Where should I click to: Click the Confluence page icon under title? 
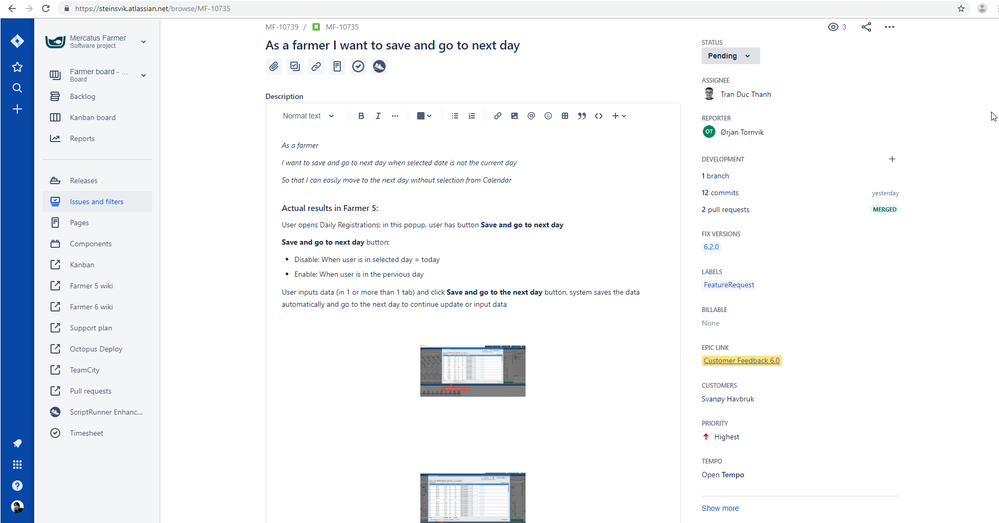(x=337, y=66)
